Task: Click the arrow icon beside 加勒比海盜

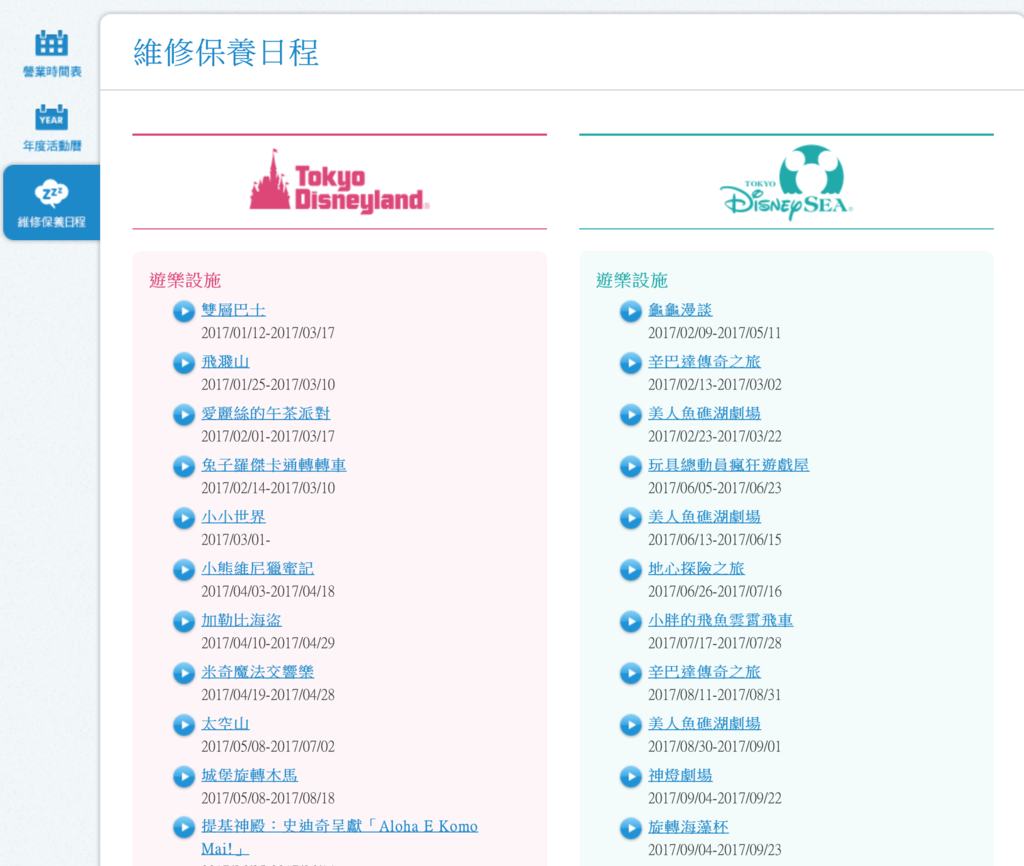Action: pos(184,621)
